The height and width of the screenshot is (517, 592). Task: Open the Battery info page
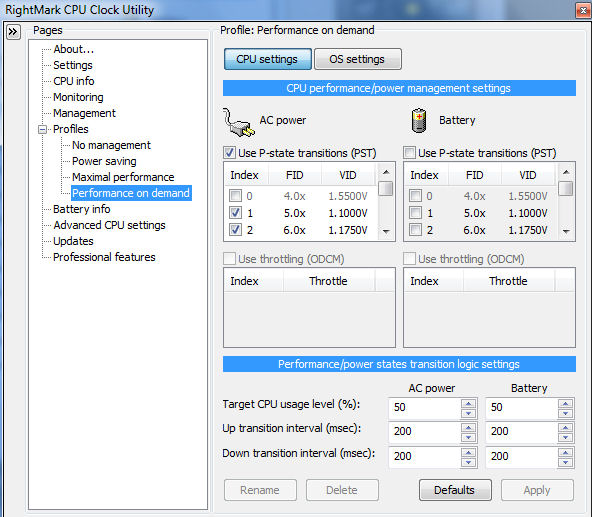pyautogui.click(x=82, y=209)
